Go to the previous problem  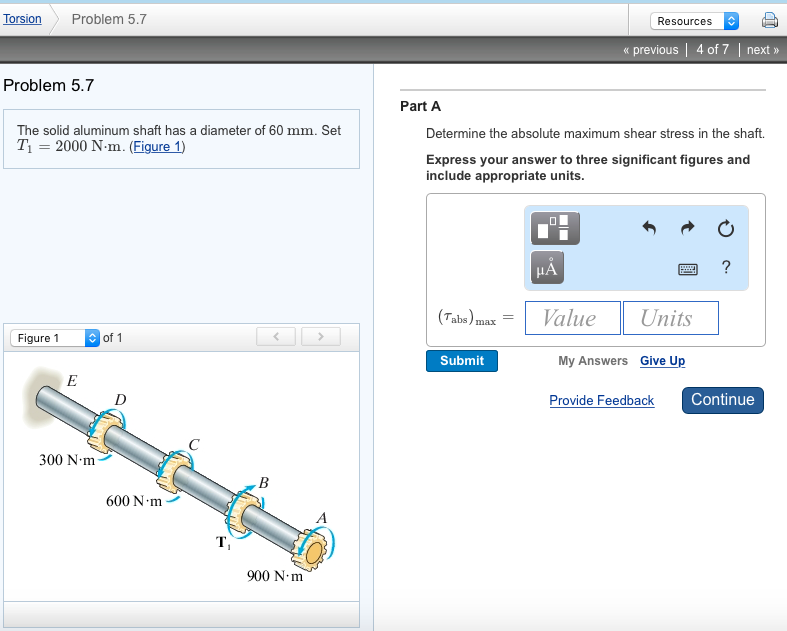click(x=650, y=50)
